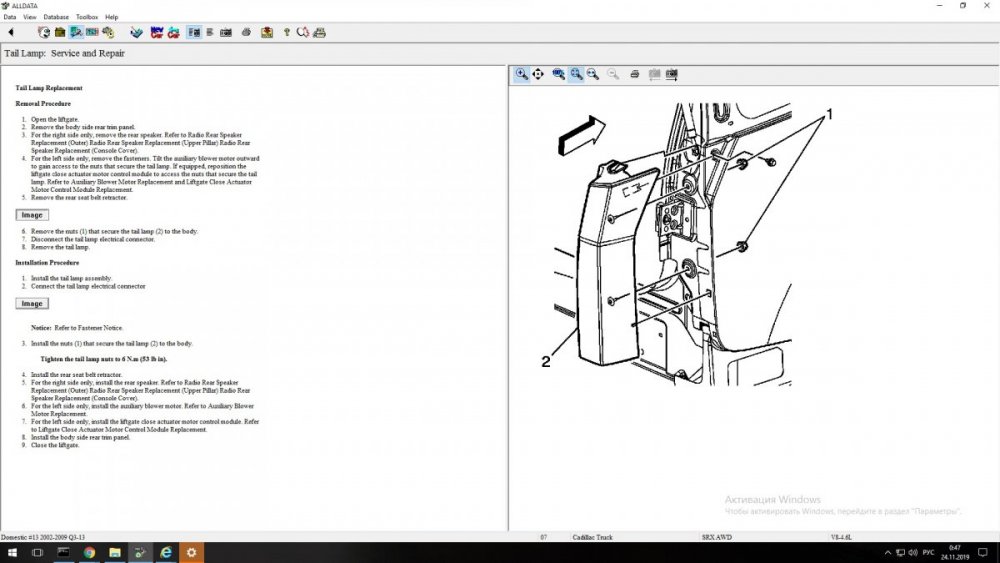The image size is (1000, 563).
Task: Open the Database menu
Action: [56, 17]
